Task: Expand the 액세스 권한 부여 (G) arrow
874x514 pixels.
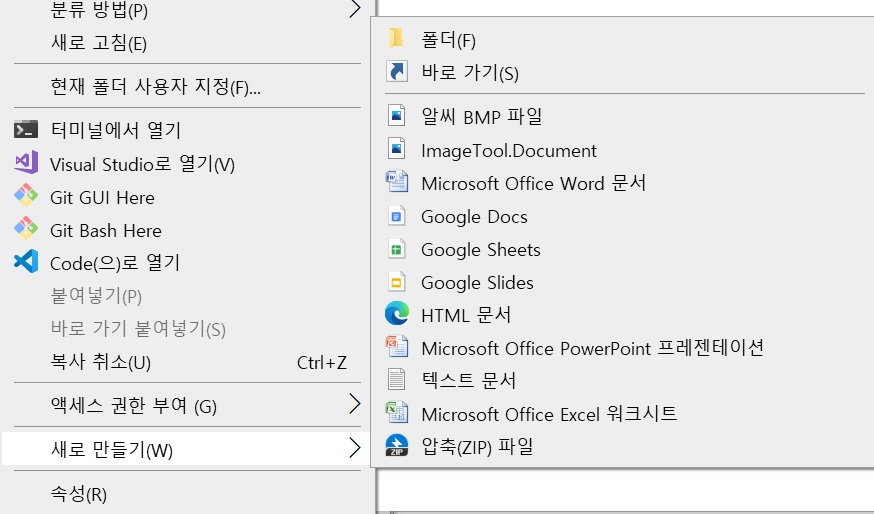Action: pos(355,404)
